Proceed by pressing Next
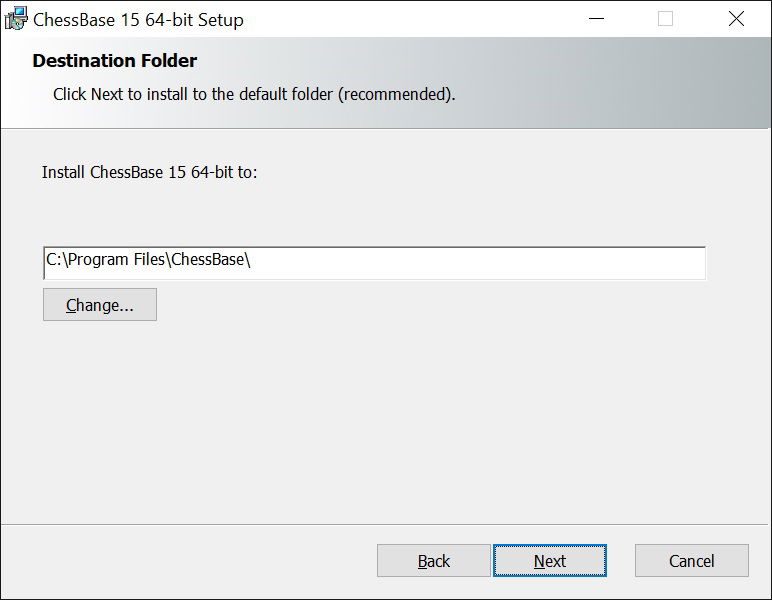The height and width of the screenshot is (600, 772). (549, 561)
